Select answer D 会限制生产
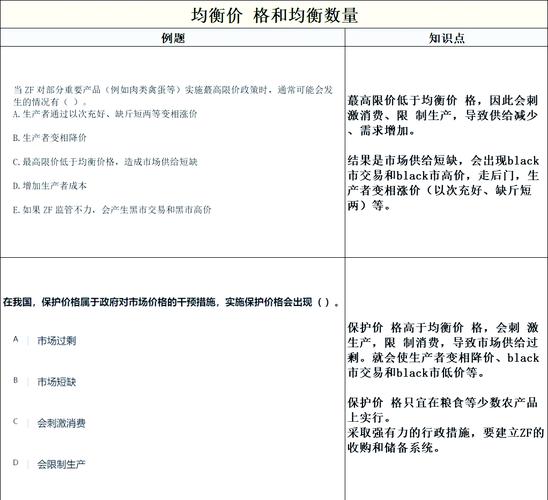 point(49,464)
